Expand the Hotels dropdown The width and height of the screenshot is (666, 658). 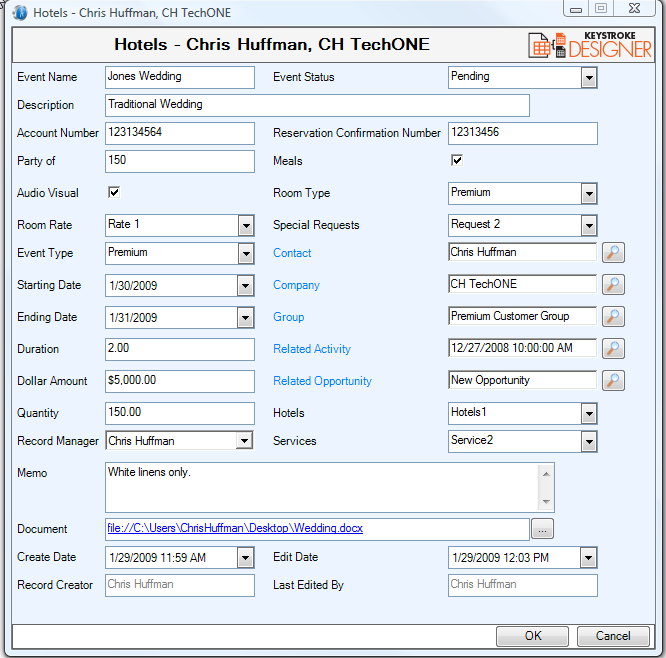[x=589, y=413]
